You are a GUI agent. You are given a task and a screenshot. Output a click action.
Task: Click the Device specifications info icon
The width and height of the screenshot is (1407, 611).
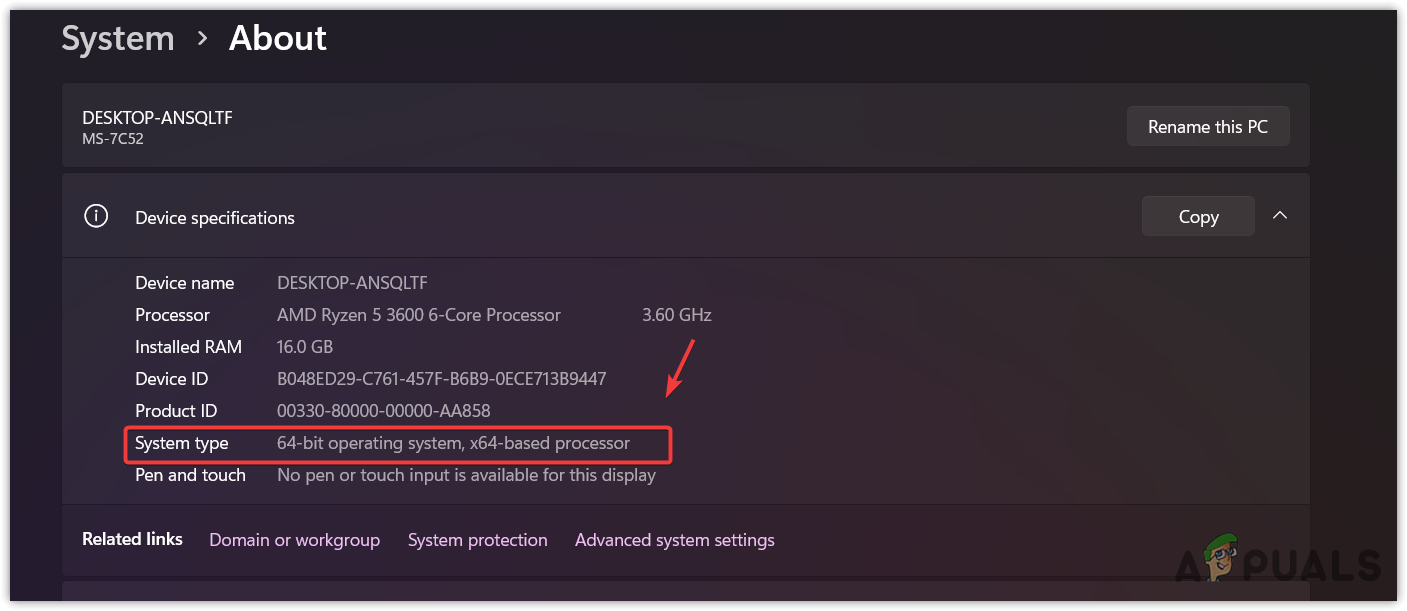tap(96, 217)
